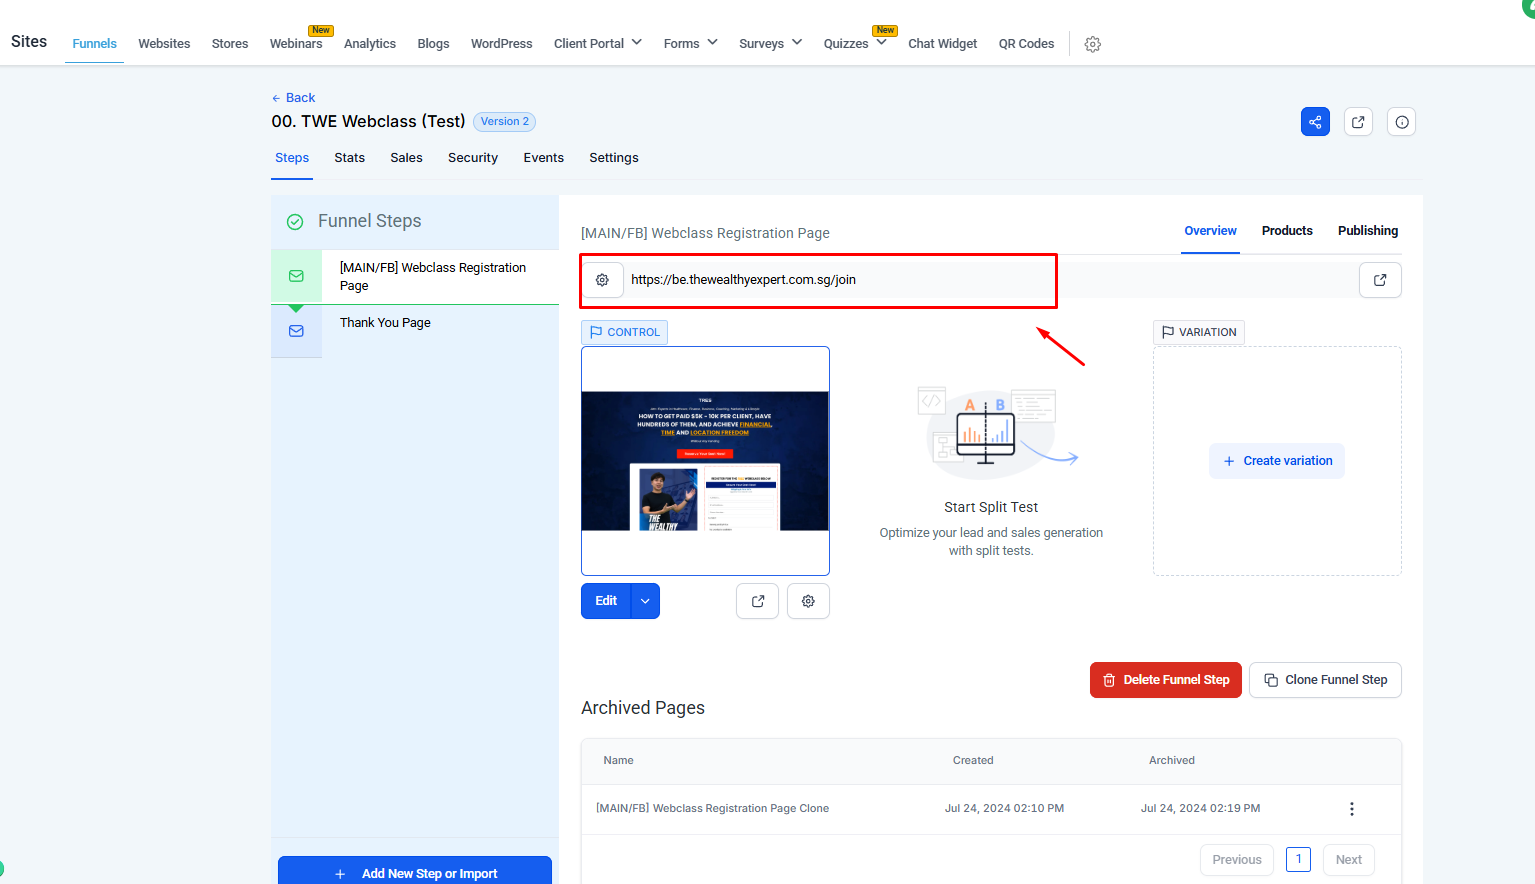This screenshot has width=1535, height=884.
Task: Open control page settings gear icon
Action: [x=808, y=601]
